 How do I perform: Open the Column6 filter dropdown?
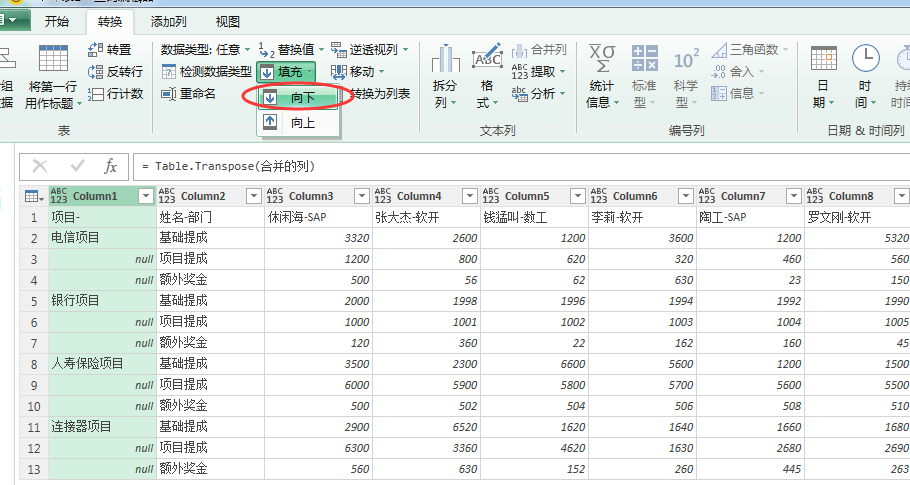point(685,196)
